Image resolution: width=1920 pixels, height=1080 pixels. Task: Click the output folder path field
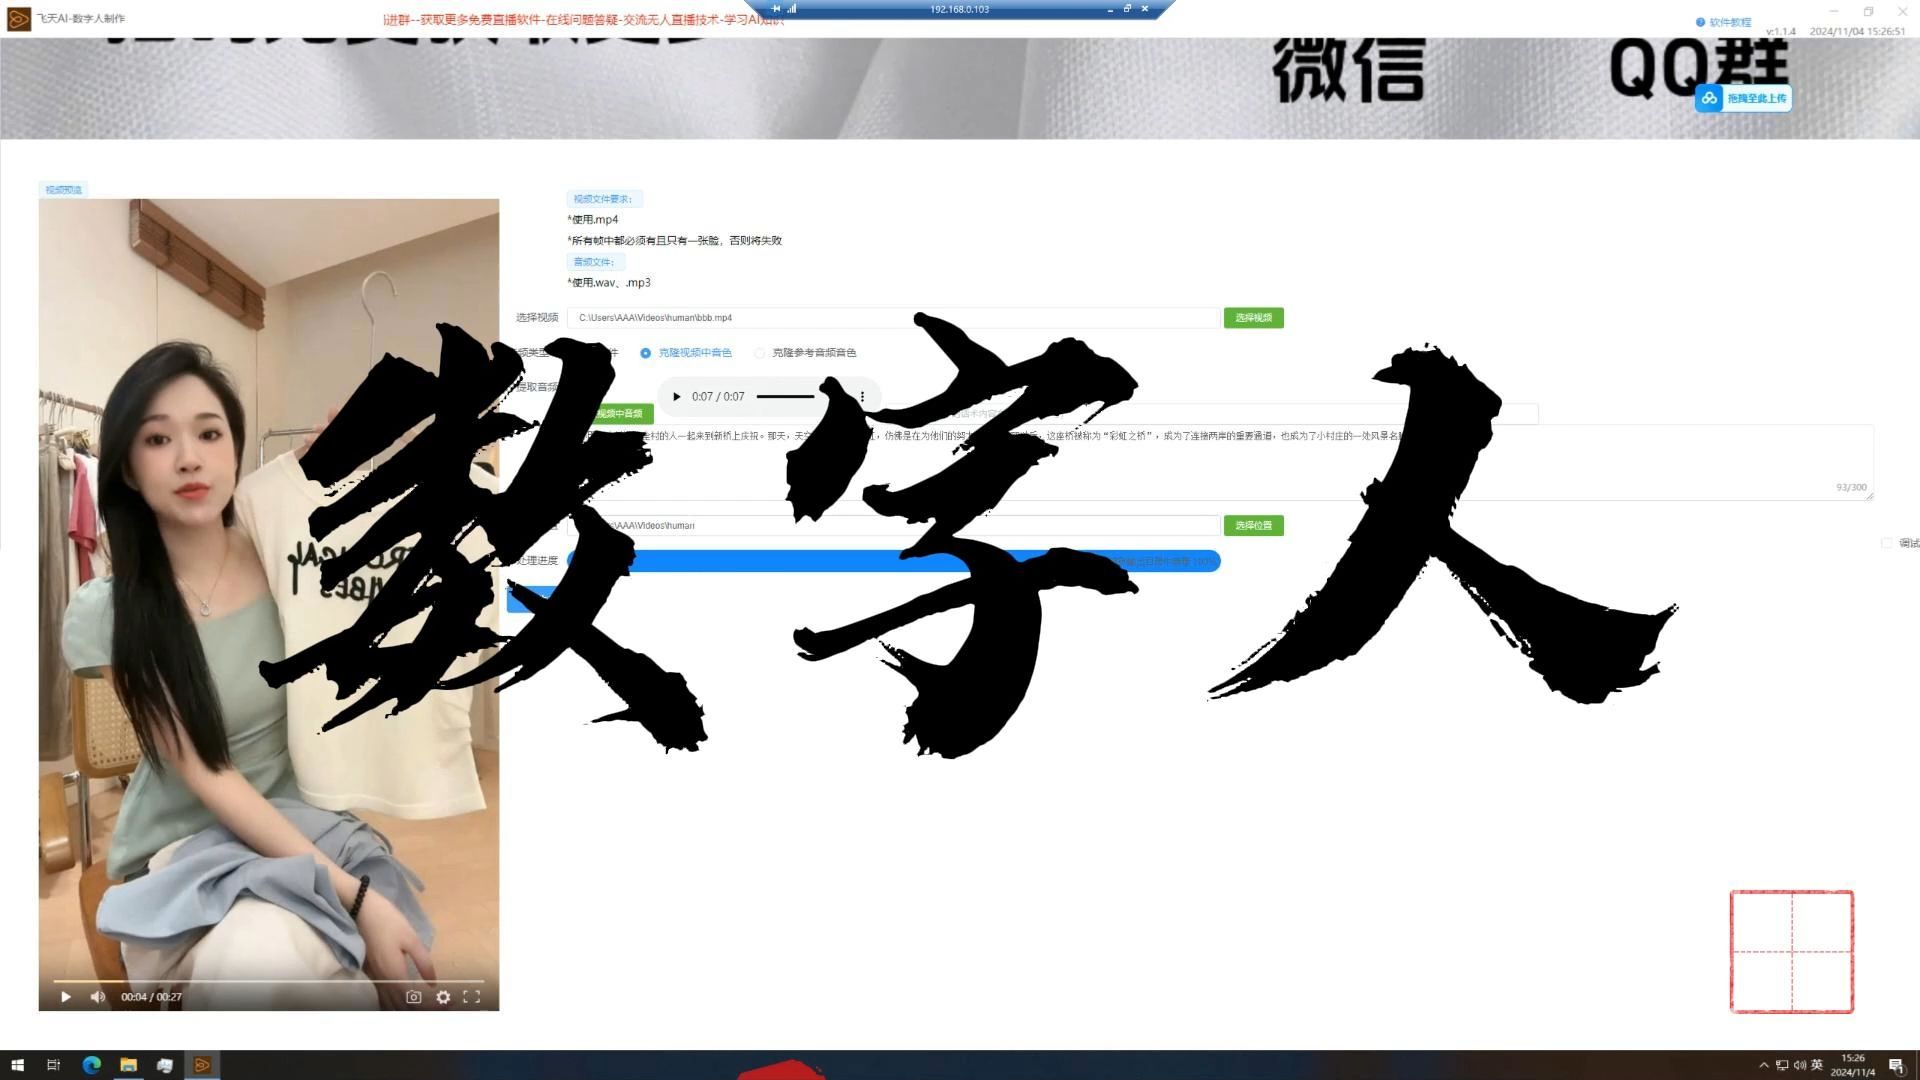click(893, 526)
